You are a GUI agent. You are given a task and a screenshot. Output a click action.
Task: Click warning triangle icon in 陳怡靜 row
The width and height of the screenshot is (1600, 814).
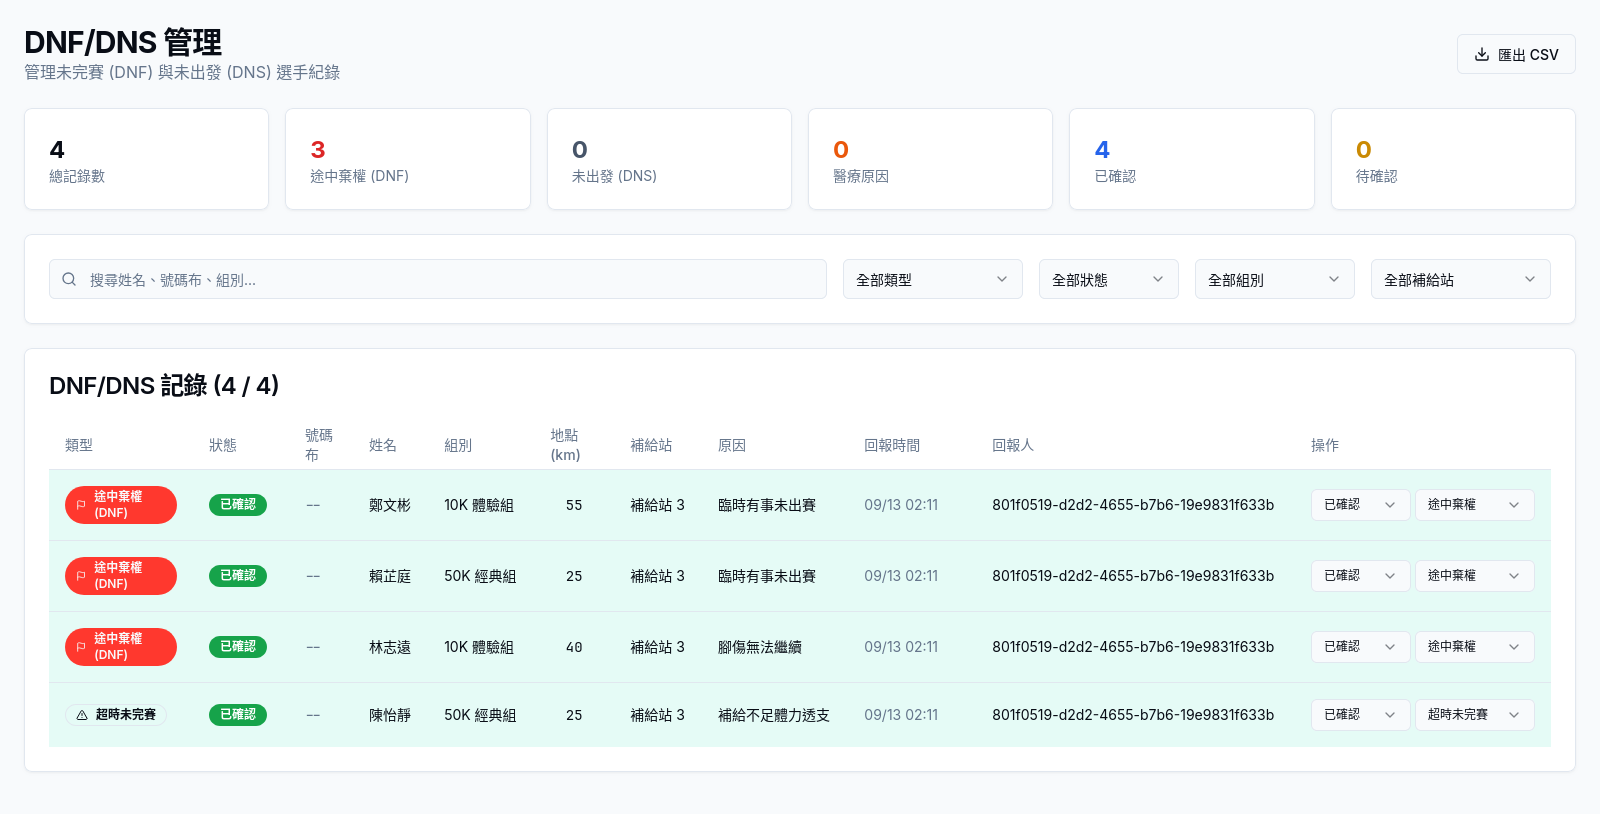(82, 715)
